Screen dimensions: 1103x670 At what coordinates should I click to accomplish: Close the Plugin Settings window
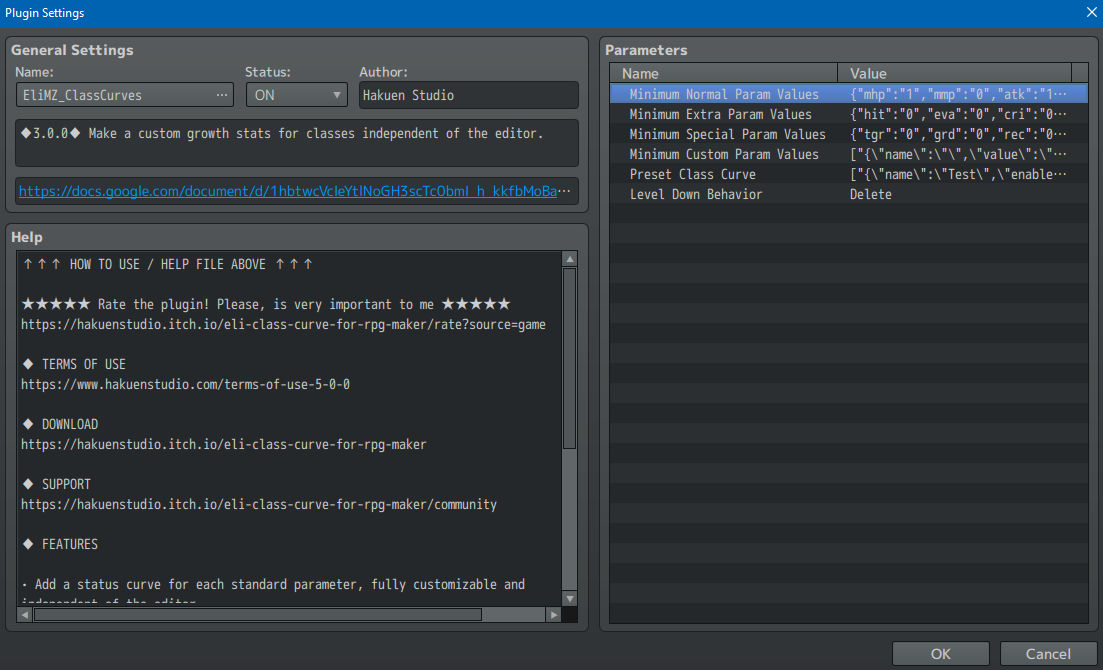coord(1091,13)
